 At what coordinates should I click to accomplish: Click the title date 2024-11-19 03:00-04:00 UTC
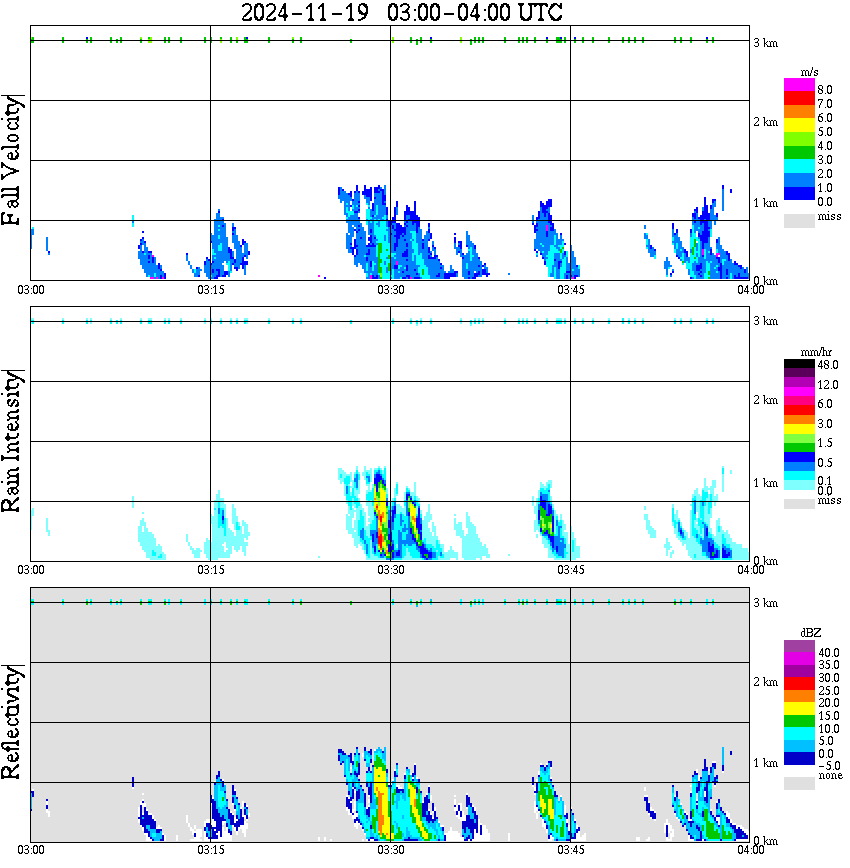pyautogui.click(x=401, y=12)
